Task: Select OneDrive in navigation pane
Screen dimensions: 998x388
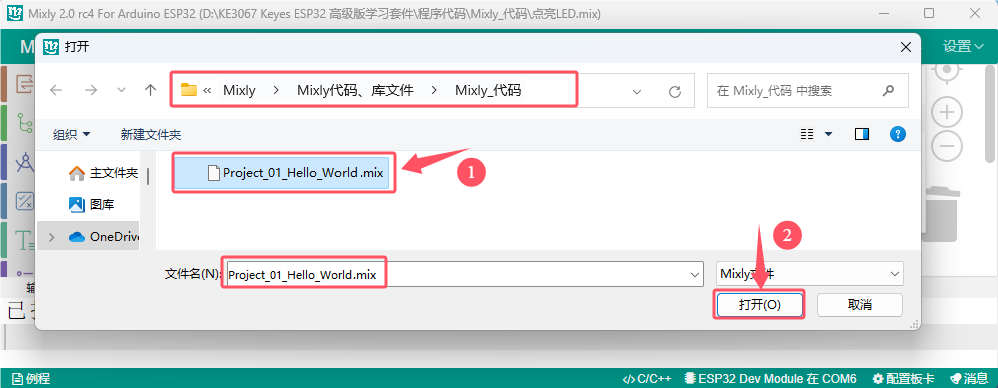Action: coord(104,237)
